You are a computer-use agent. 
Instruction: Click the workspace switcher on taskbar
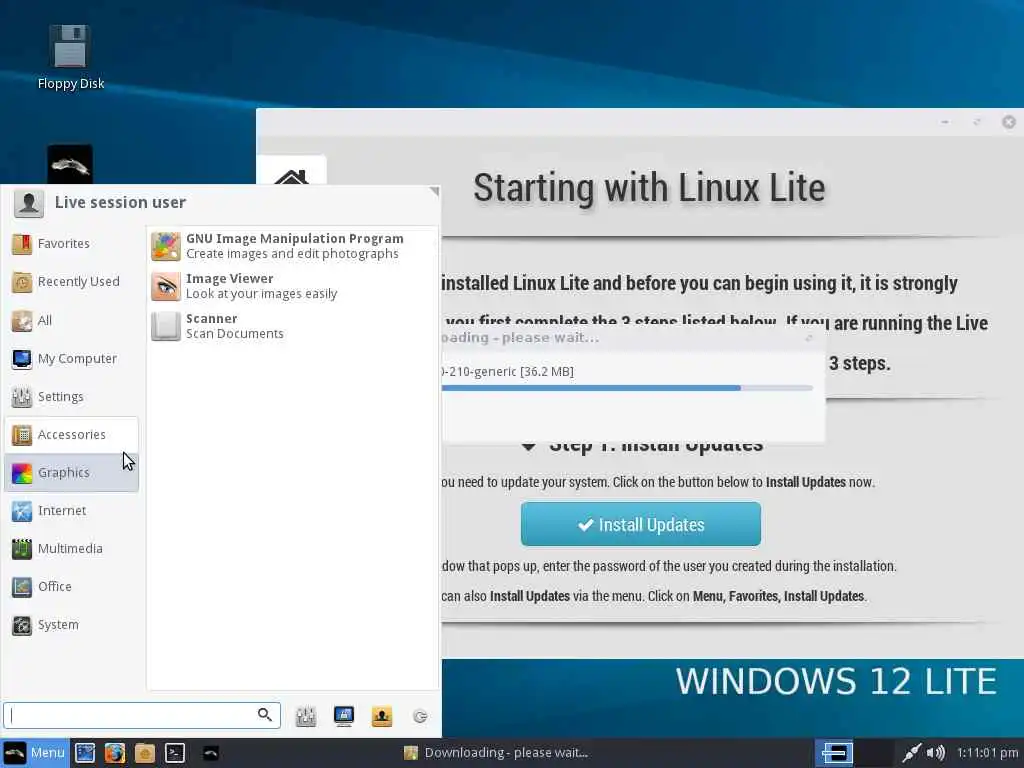tap(853, 753)
